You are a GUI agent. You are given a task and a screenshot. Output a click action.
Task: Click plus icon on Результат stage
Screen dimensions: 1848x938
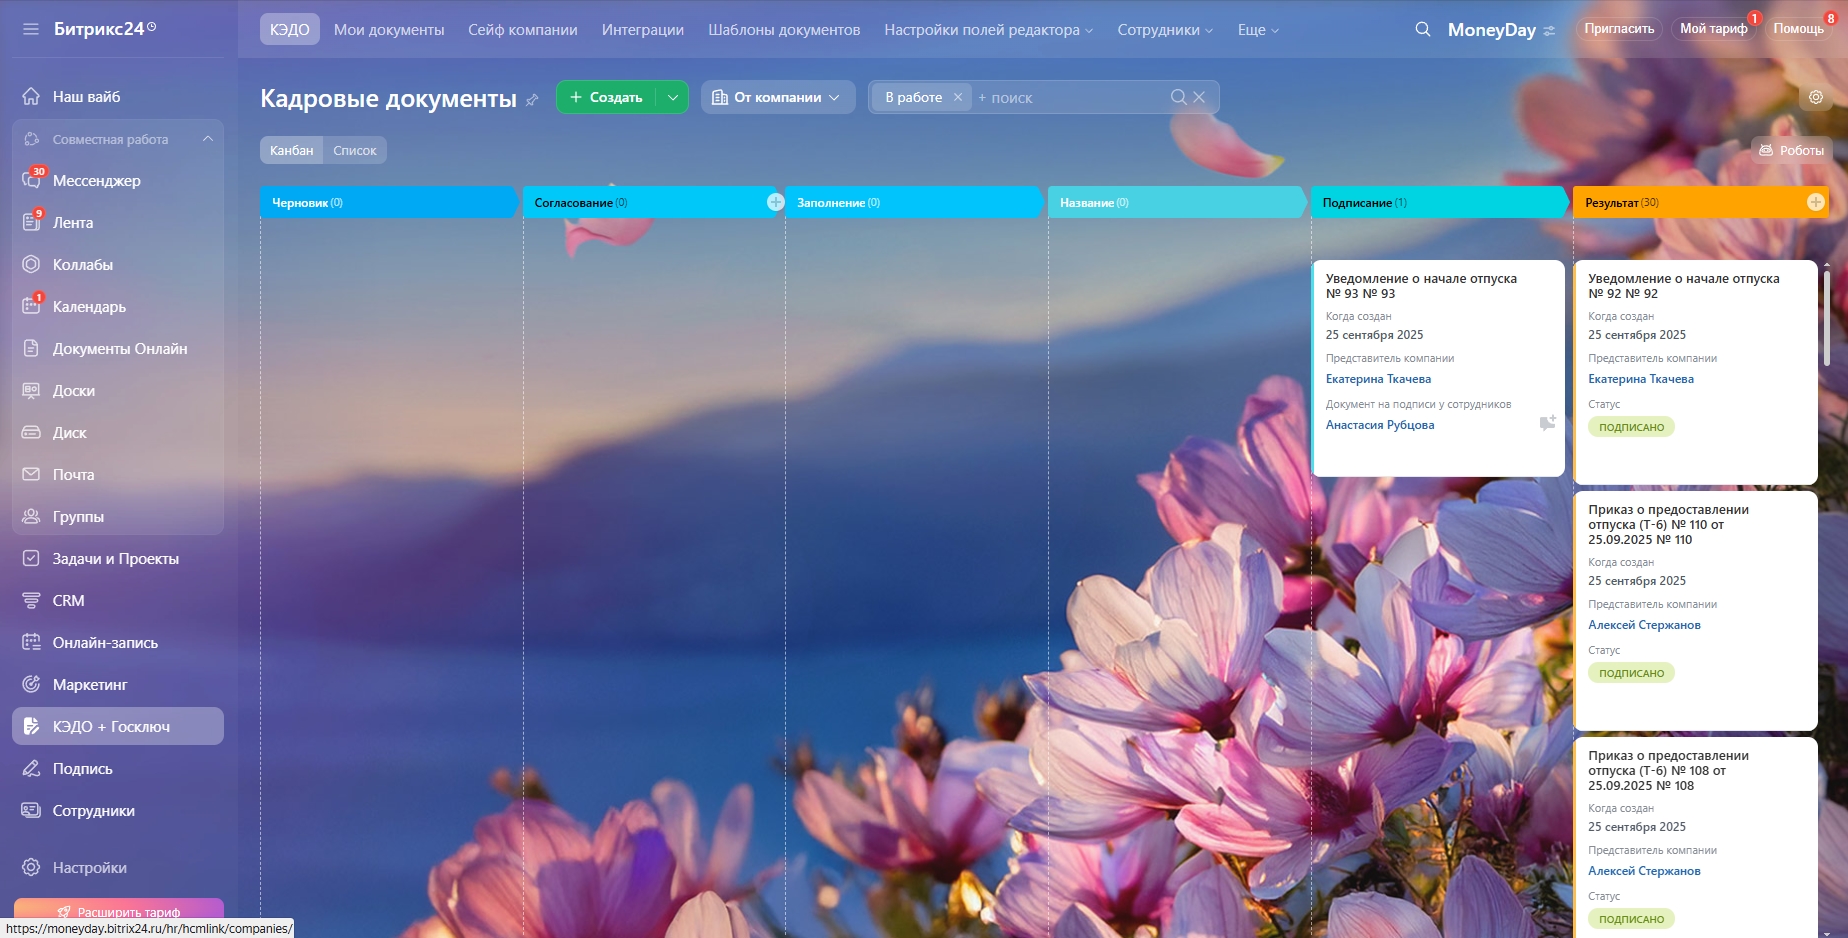(x=1815, y=202)
